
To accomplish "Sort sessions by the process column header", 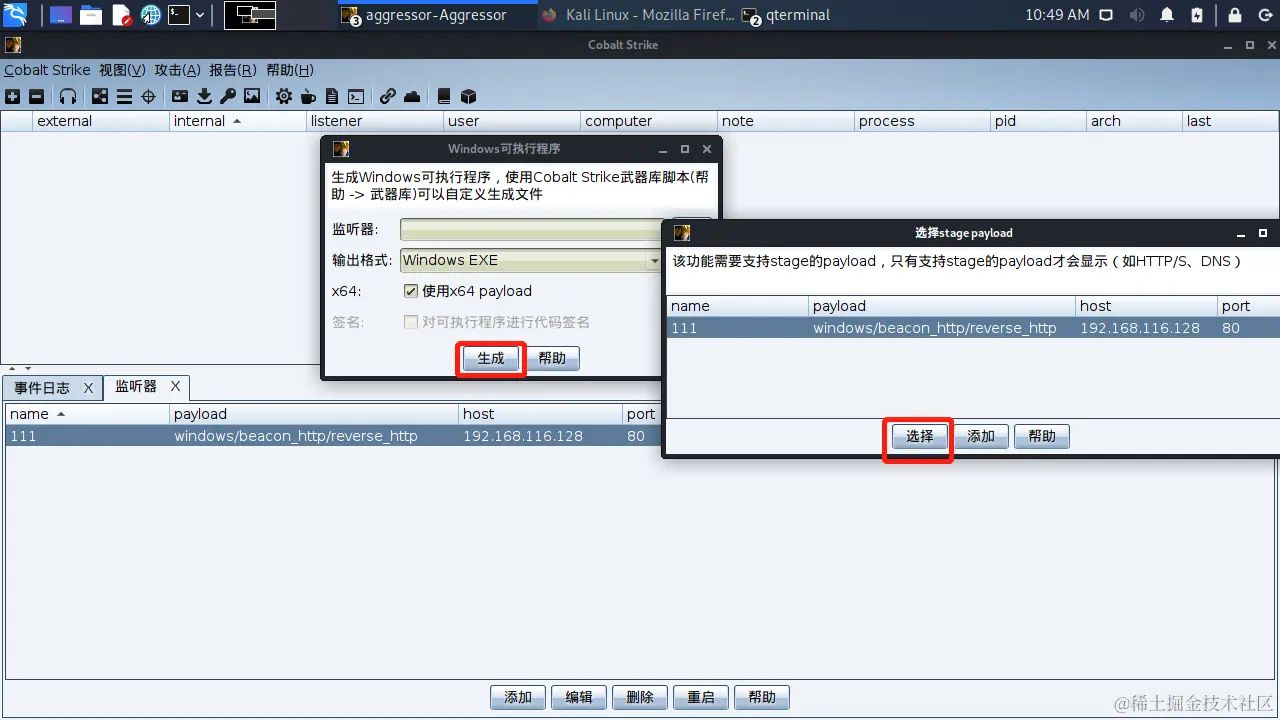I will 923,121.
